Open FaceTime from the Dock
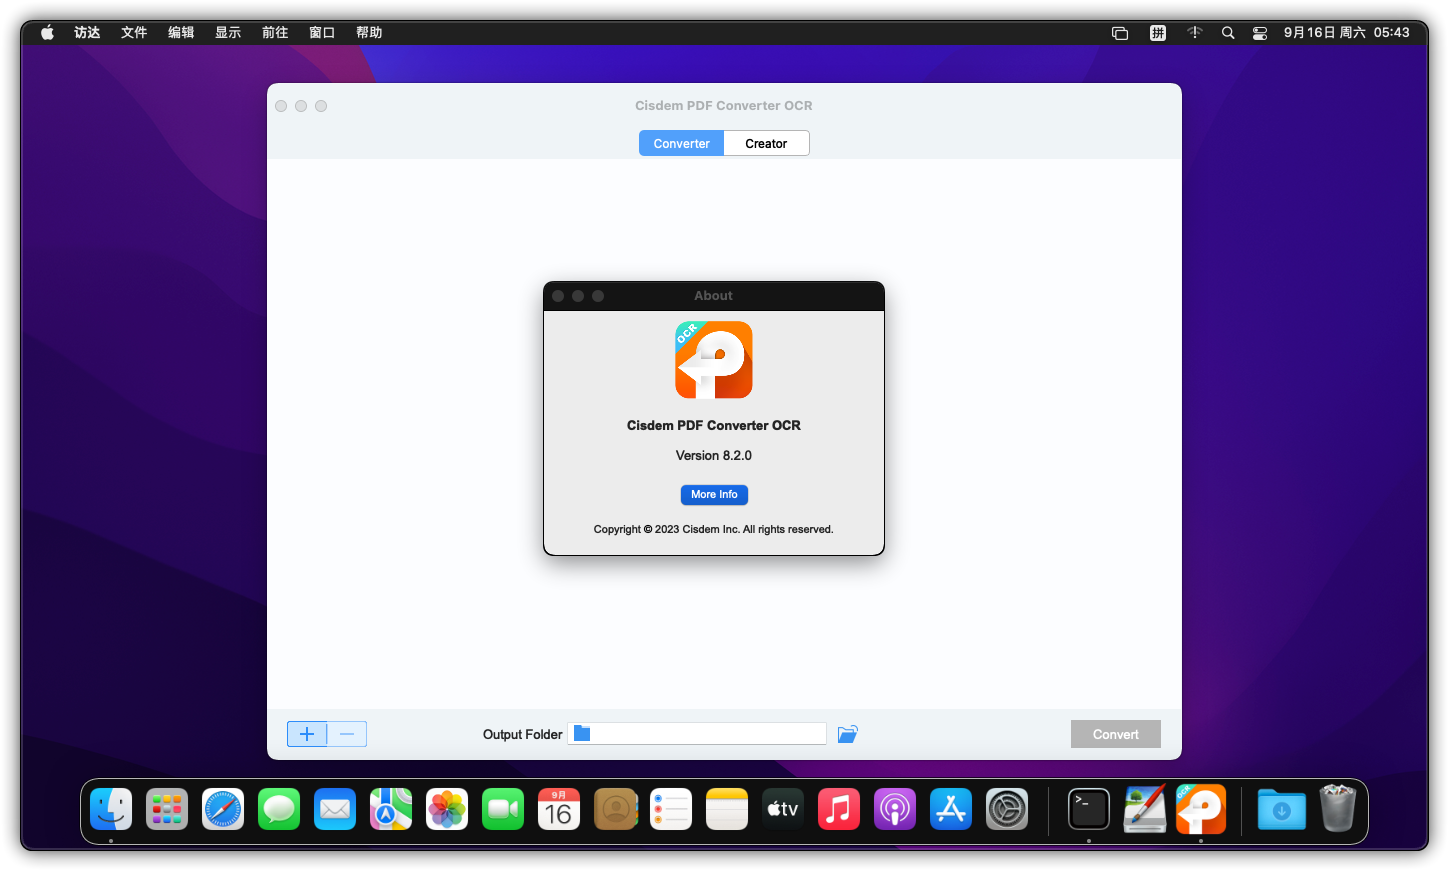The width and height of the screenshot is (1449, 871). click(x=503, y=809)
